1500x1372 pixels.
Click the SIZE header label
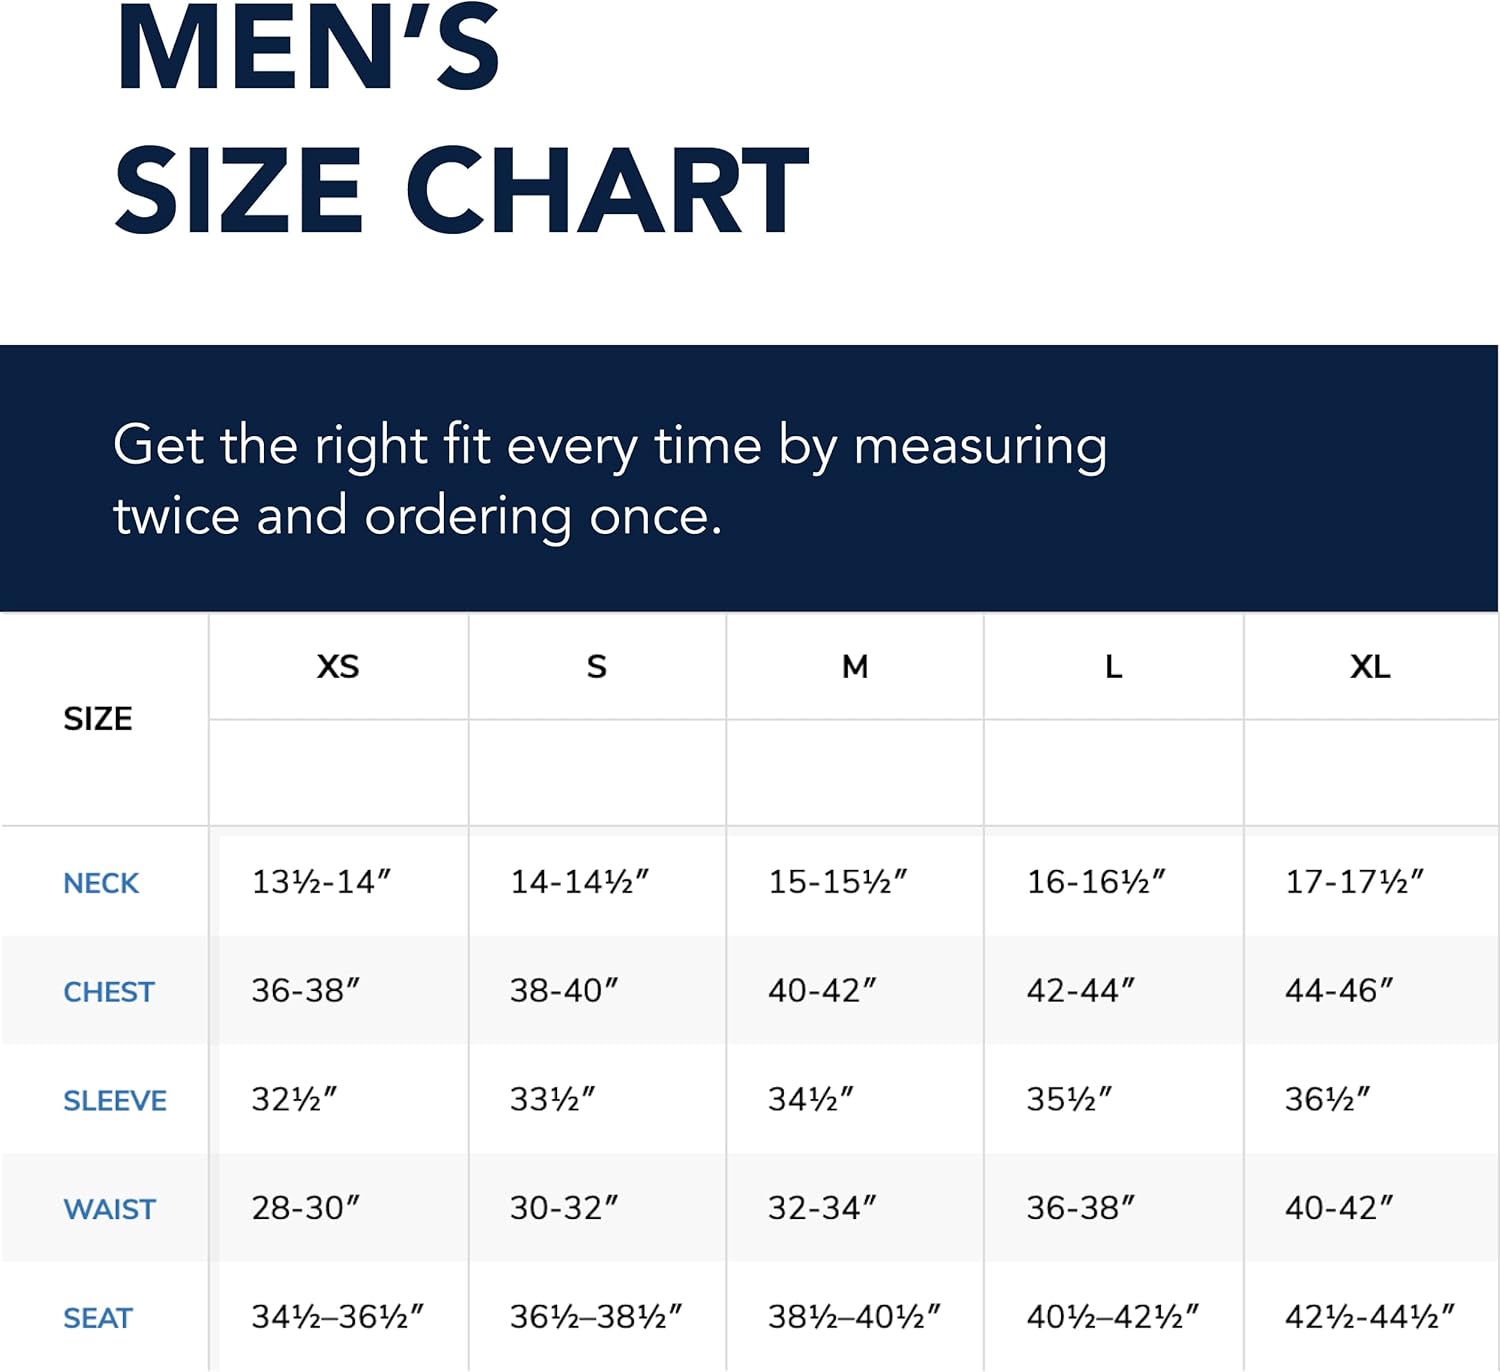[98, 719]
